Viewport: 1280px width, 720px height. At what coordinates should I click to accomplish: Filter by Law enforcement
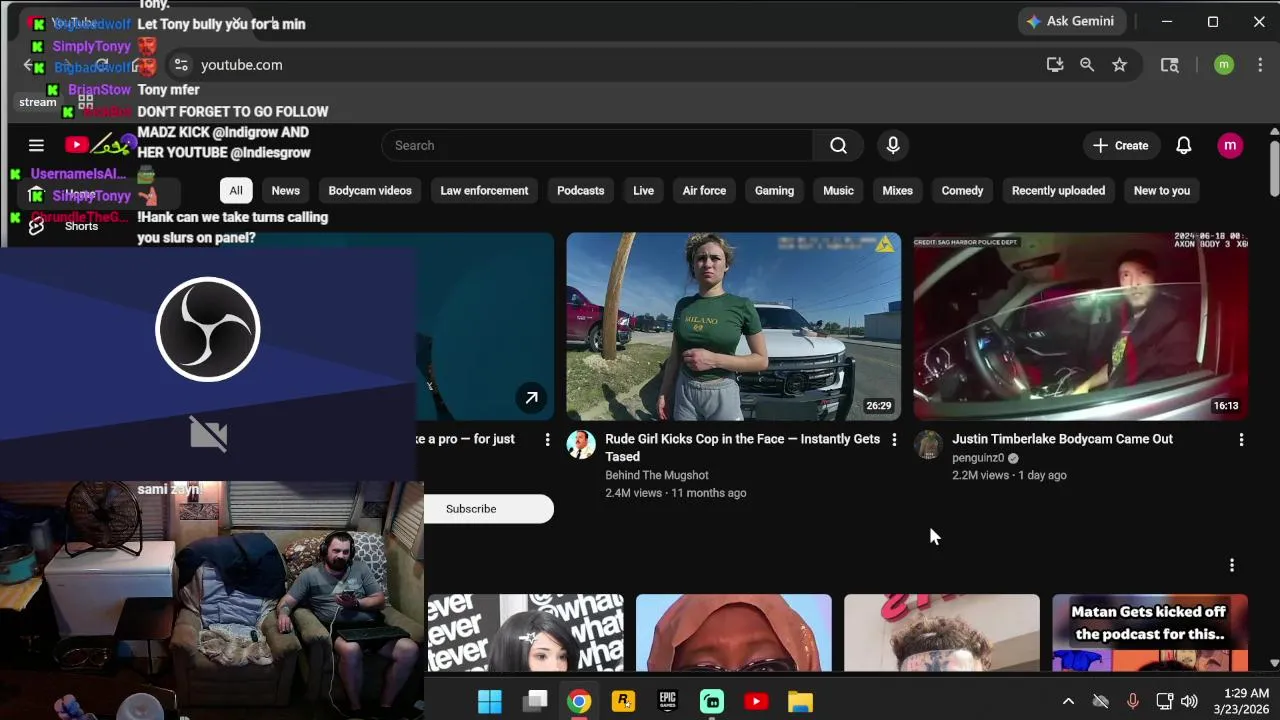[x=484, y=191]
